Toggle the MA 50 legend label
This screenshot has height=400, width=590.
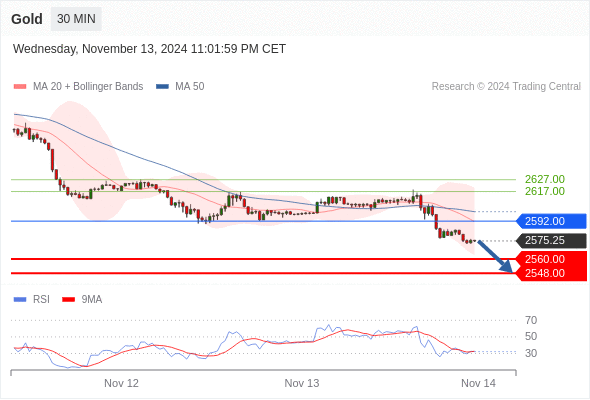click(x=190, y=87)
